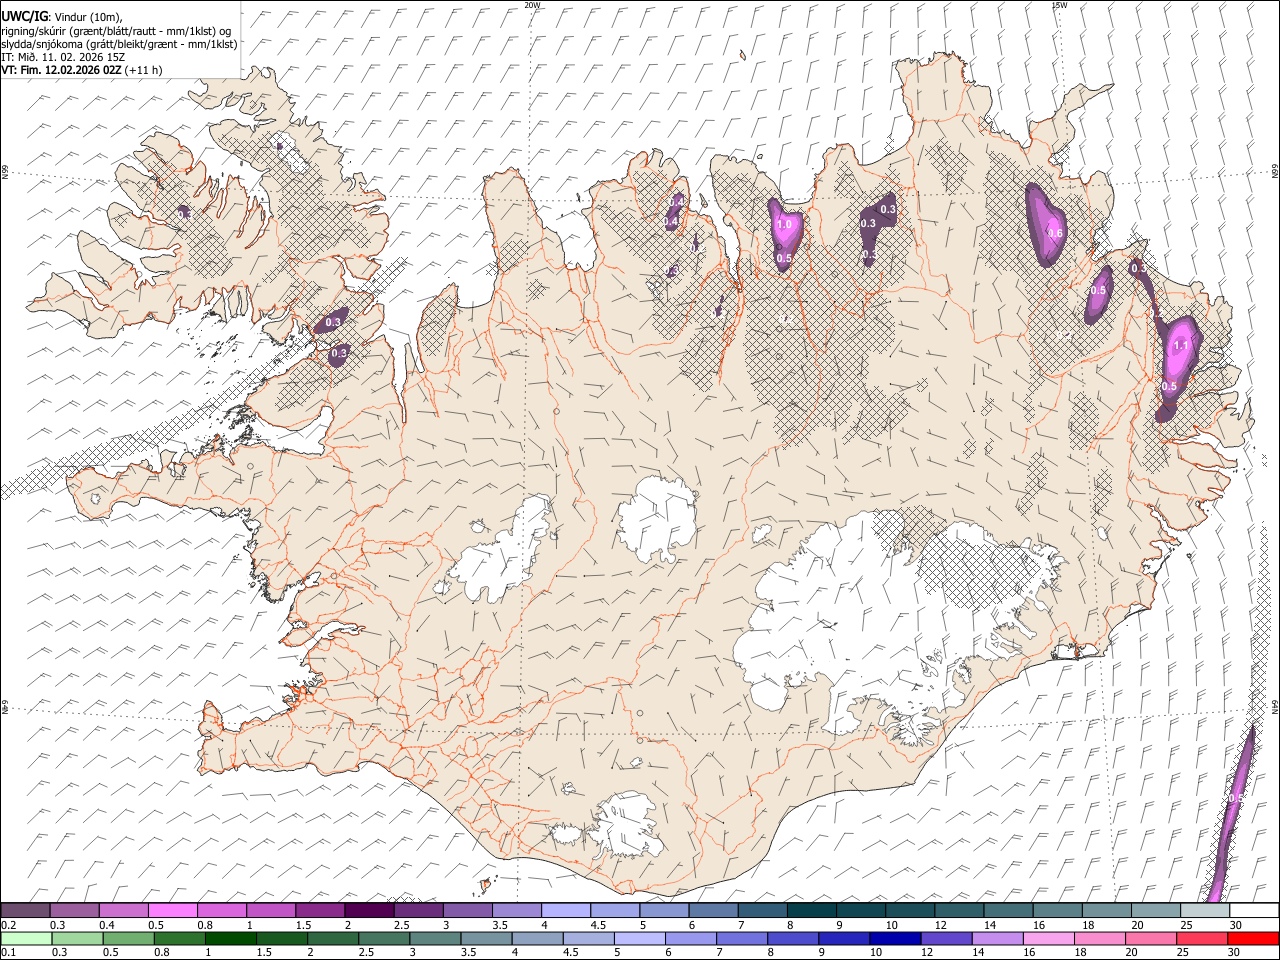Click the 1.0 snowfall value on the map
Screen dimensions: 1280x960
click(x=785, y=225)
